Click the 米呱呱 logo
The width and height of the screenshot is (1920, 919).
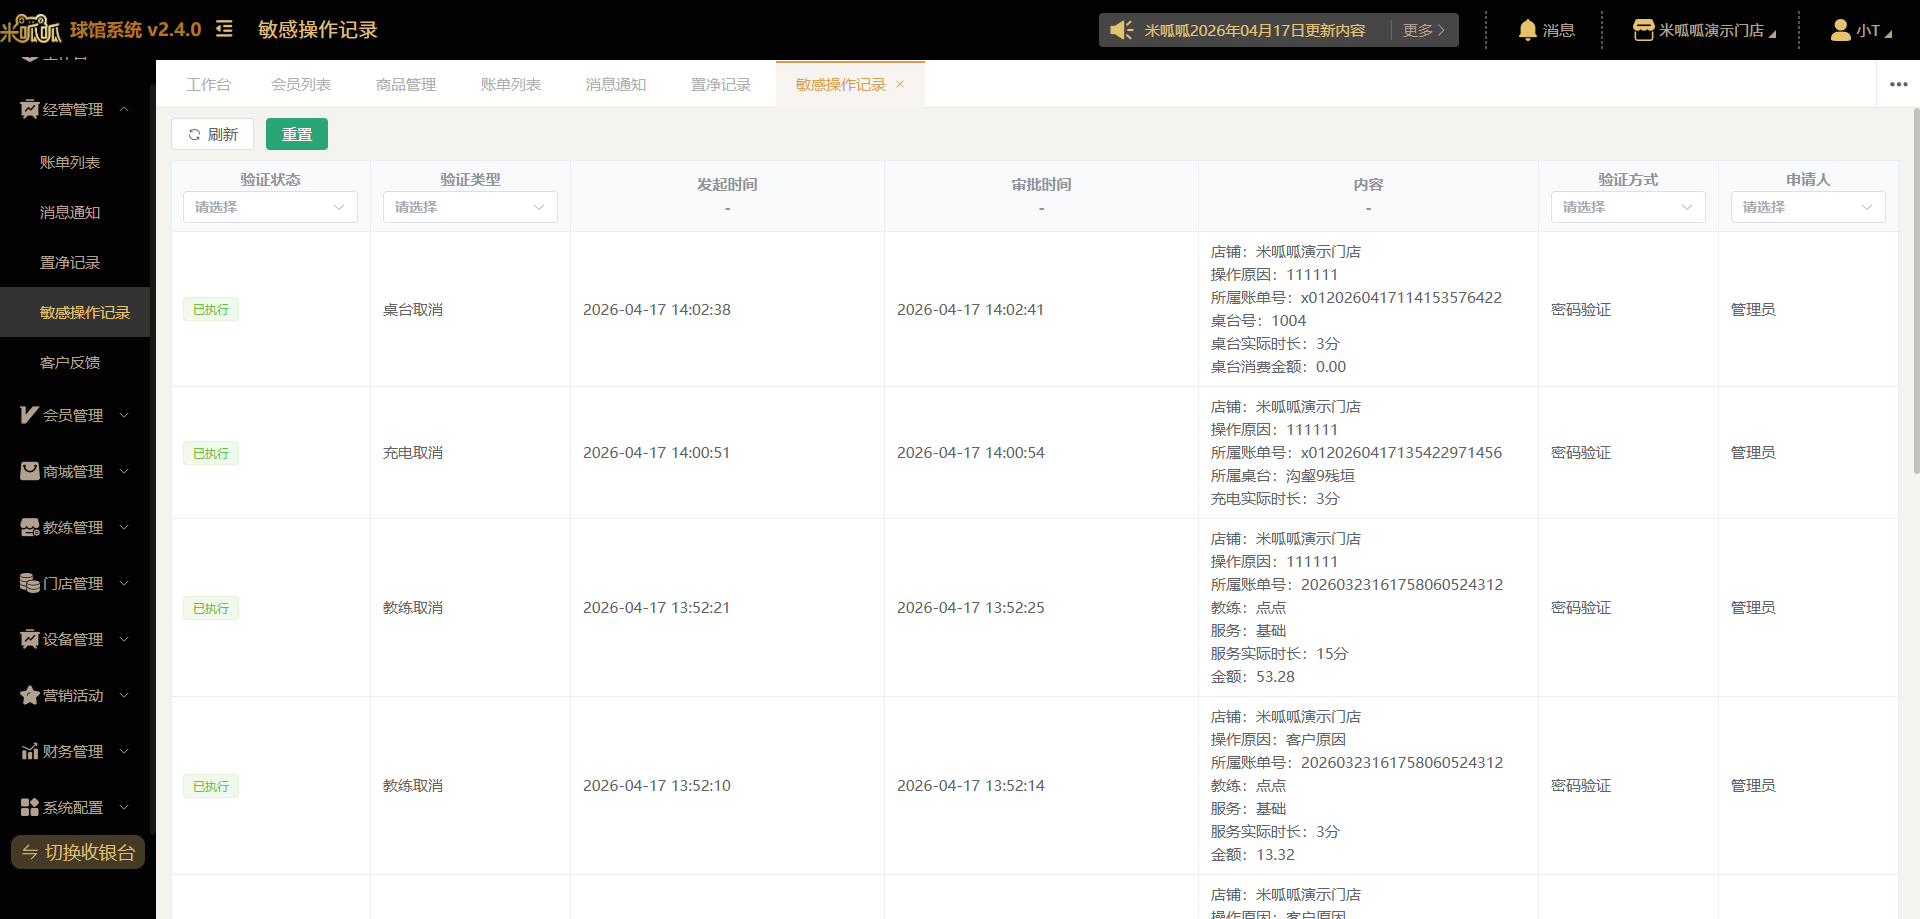(31, 29)
